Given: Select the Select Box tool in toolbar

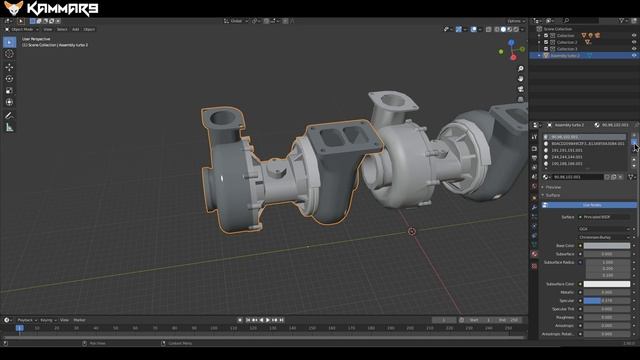Looking at the screenshot, I should click(9, 42).
